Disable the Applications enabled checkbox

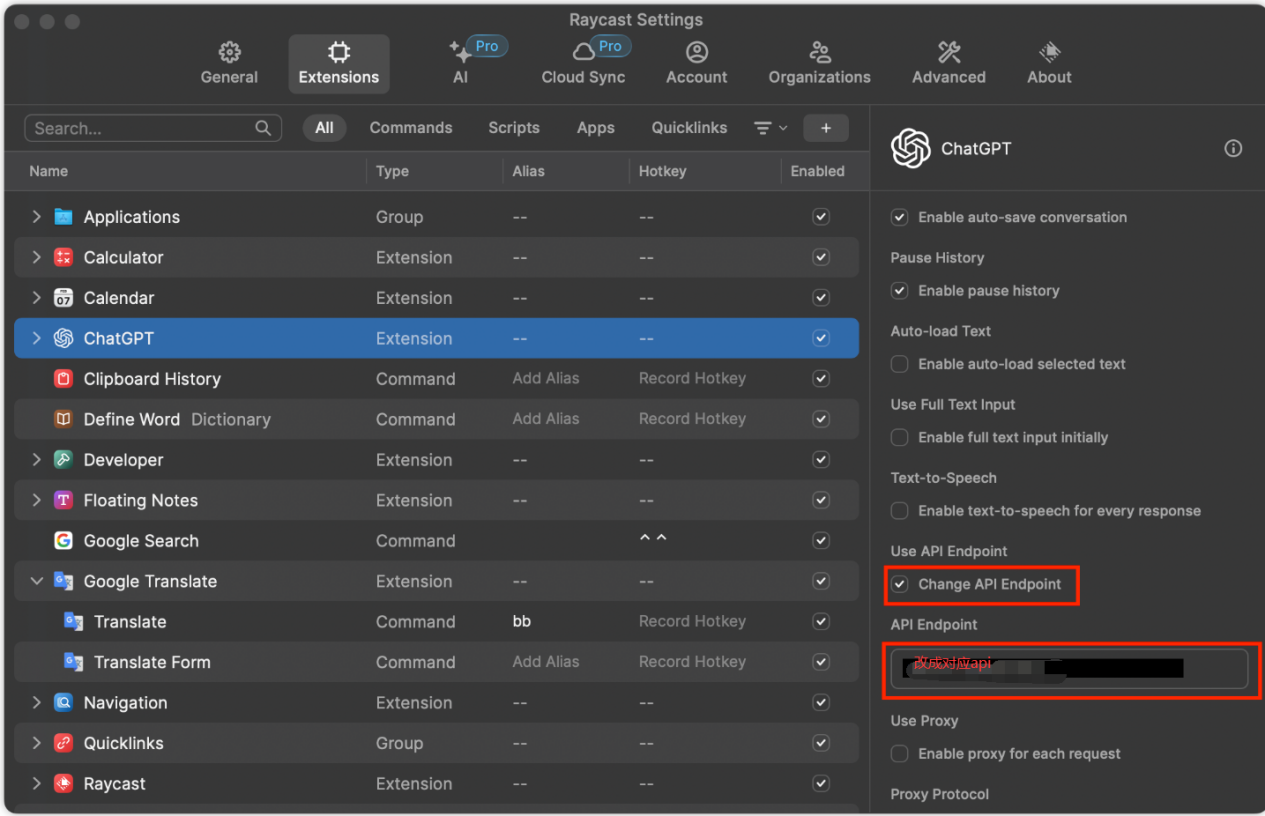(821, 217)
